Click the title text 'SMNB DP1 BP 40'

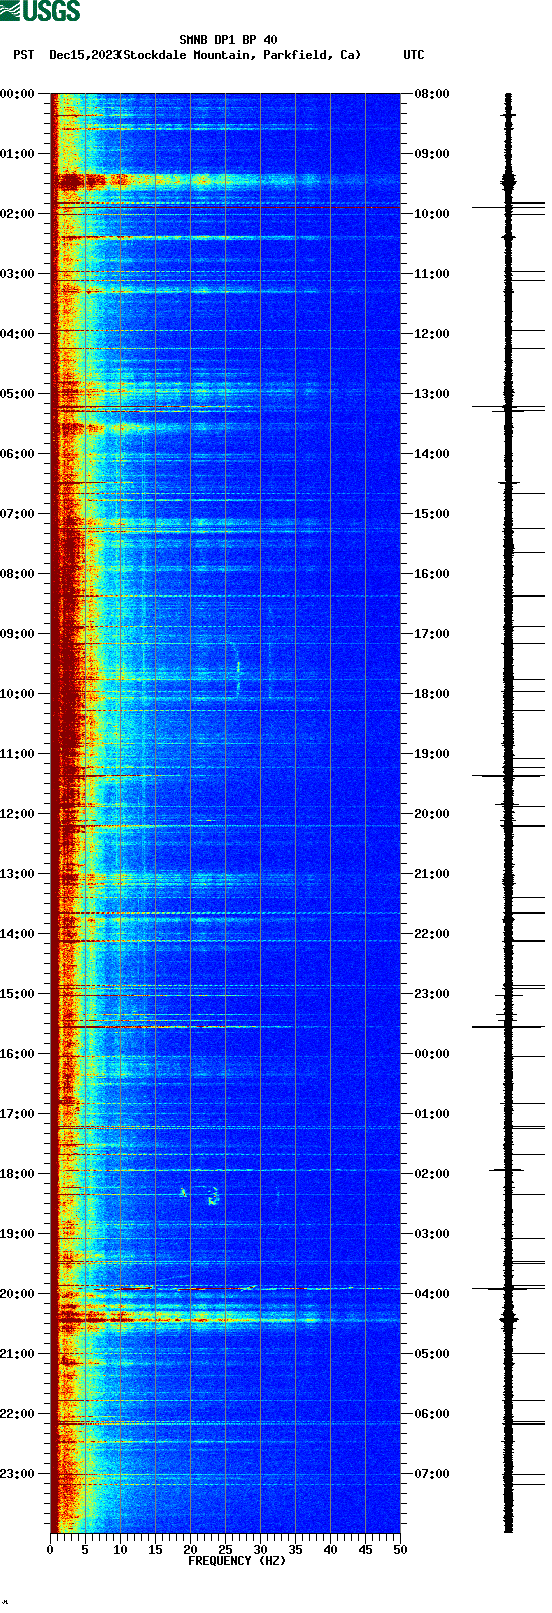click(x=228, y=40)
